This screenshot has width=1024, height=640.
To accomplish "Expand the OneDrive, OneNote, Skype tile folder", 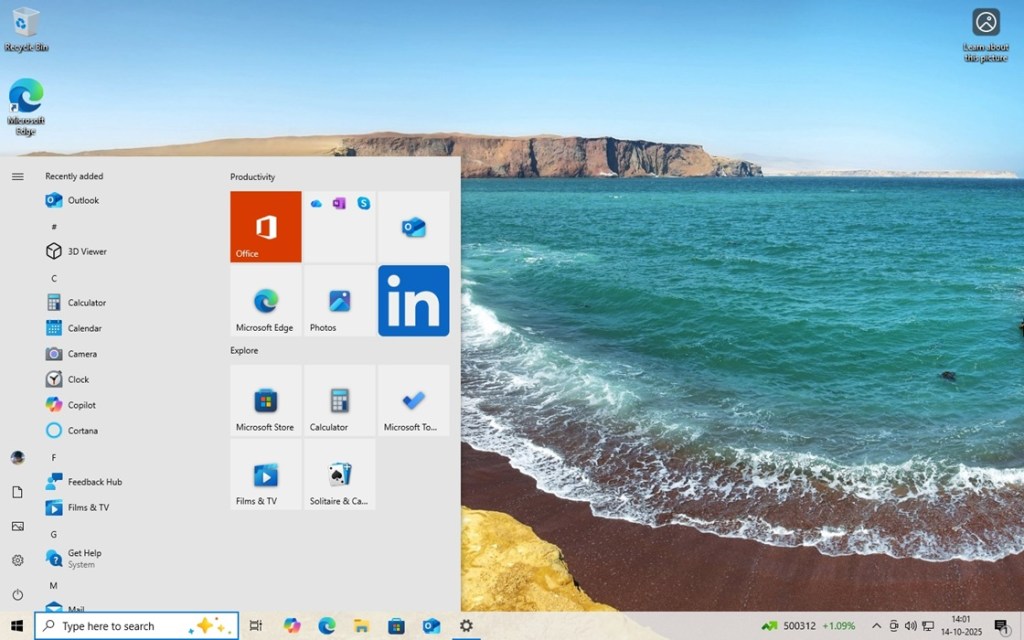I will pyautogui.click(x=339, y=227).
